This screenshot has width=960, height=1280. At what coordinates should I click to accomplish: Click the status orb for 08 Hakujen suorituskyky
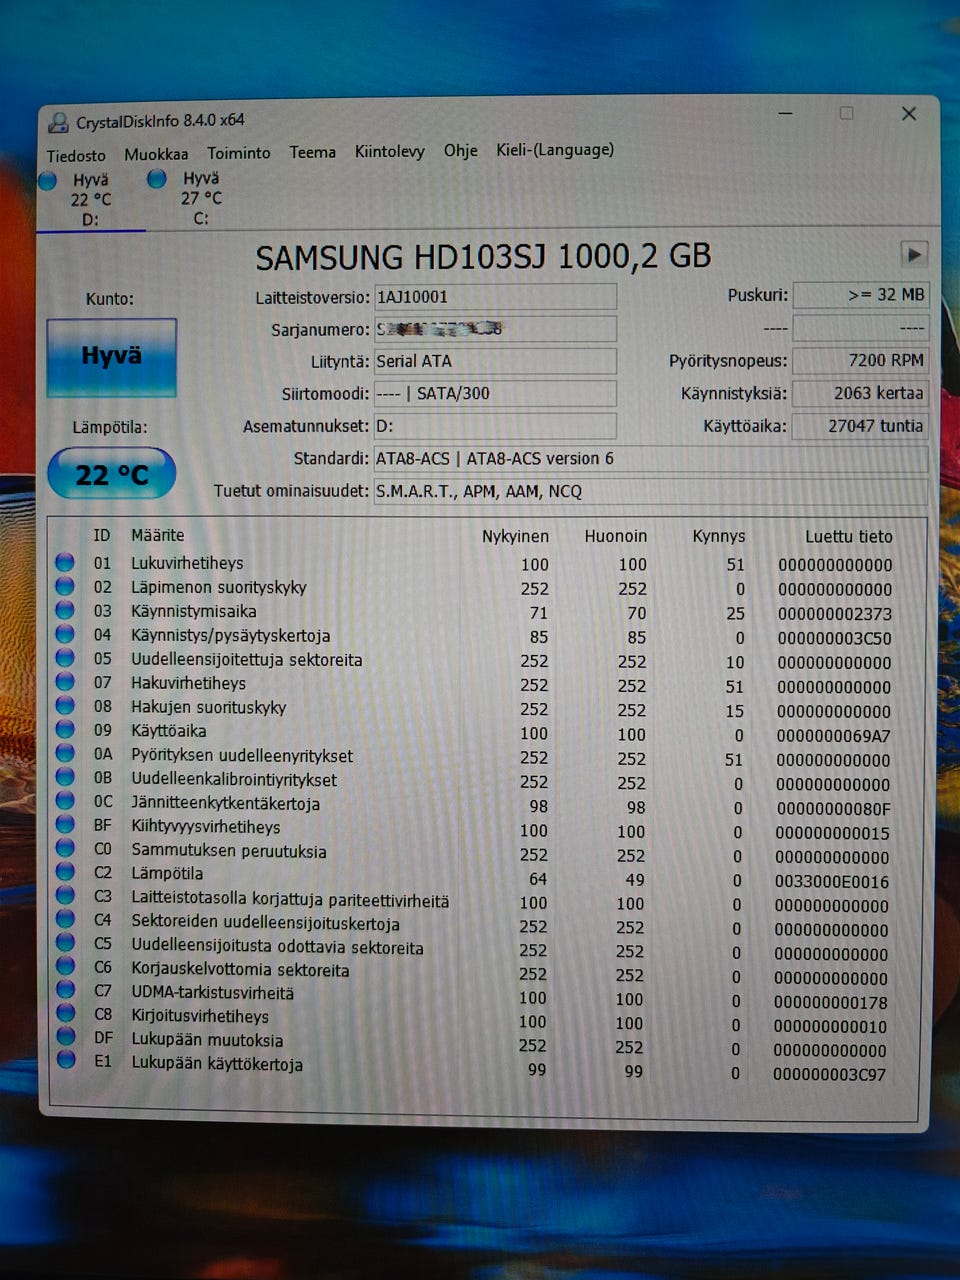(65, 706)
